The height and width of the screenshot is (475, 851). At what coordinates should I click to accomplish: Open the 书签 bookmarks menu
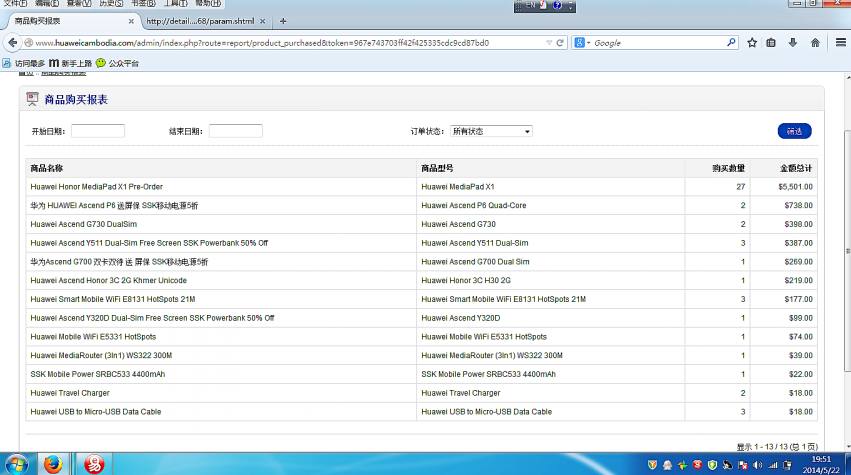(143, 3)
